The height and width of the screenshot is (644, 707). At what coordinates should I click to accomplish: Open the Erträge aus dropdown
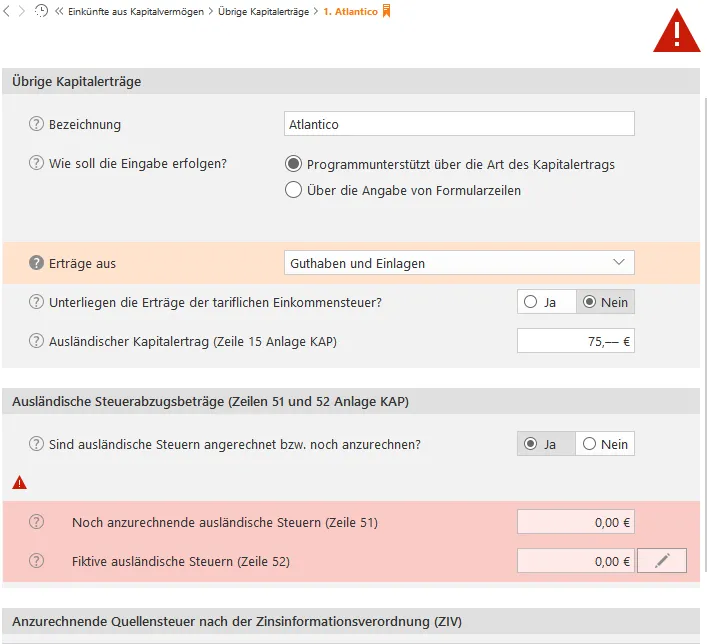(459, 263)
